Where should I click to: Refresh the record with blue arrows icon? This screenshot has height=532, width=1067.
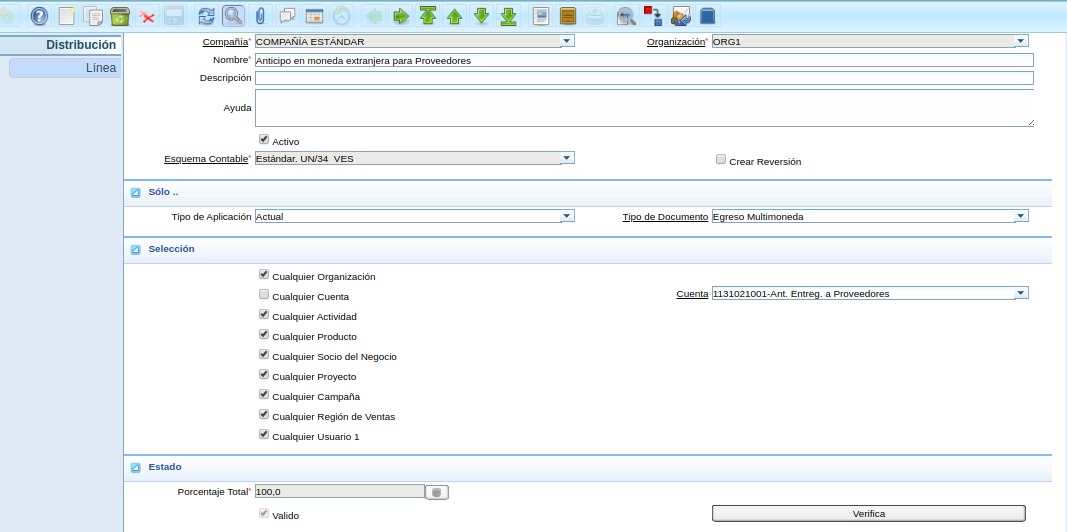coord(206,15)
